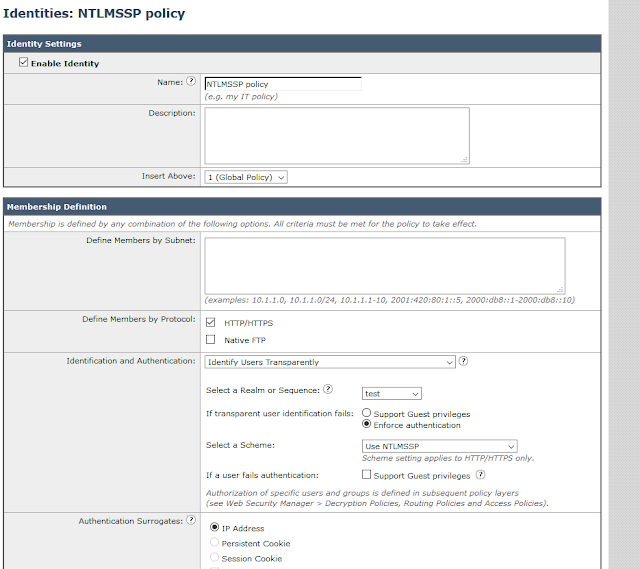
Task: Click the subnet examples hint text
Action: 389,300
